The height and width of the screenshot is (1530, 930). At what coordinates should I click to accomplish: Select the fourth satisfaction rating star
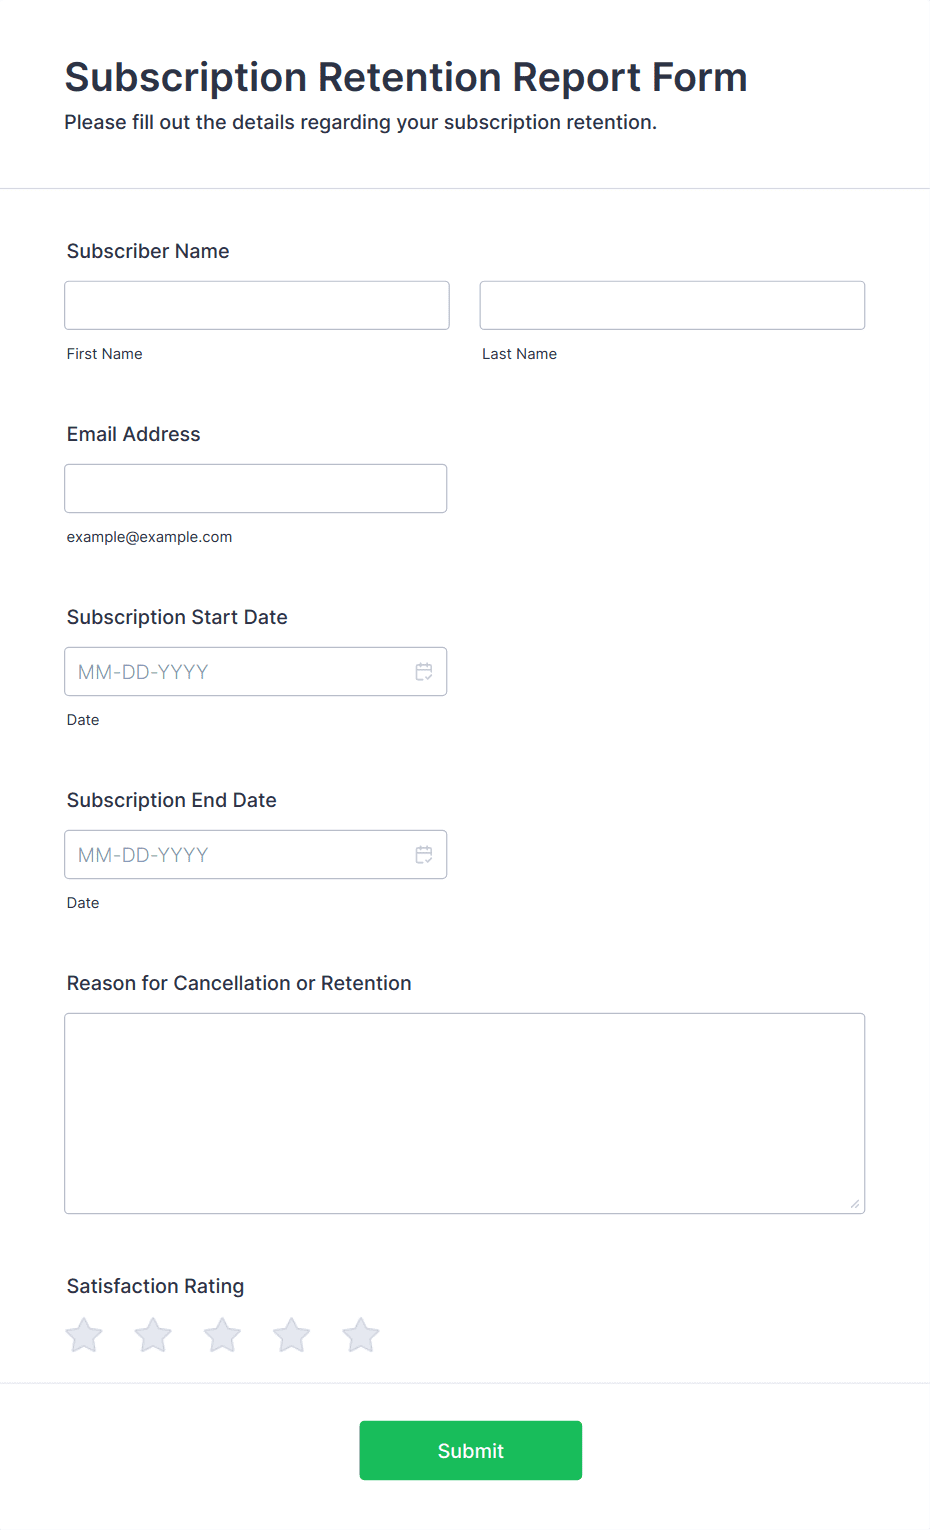click(291, 1335)
